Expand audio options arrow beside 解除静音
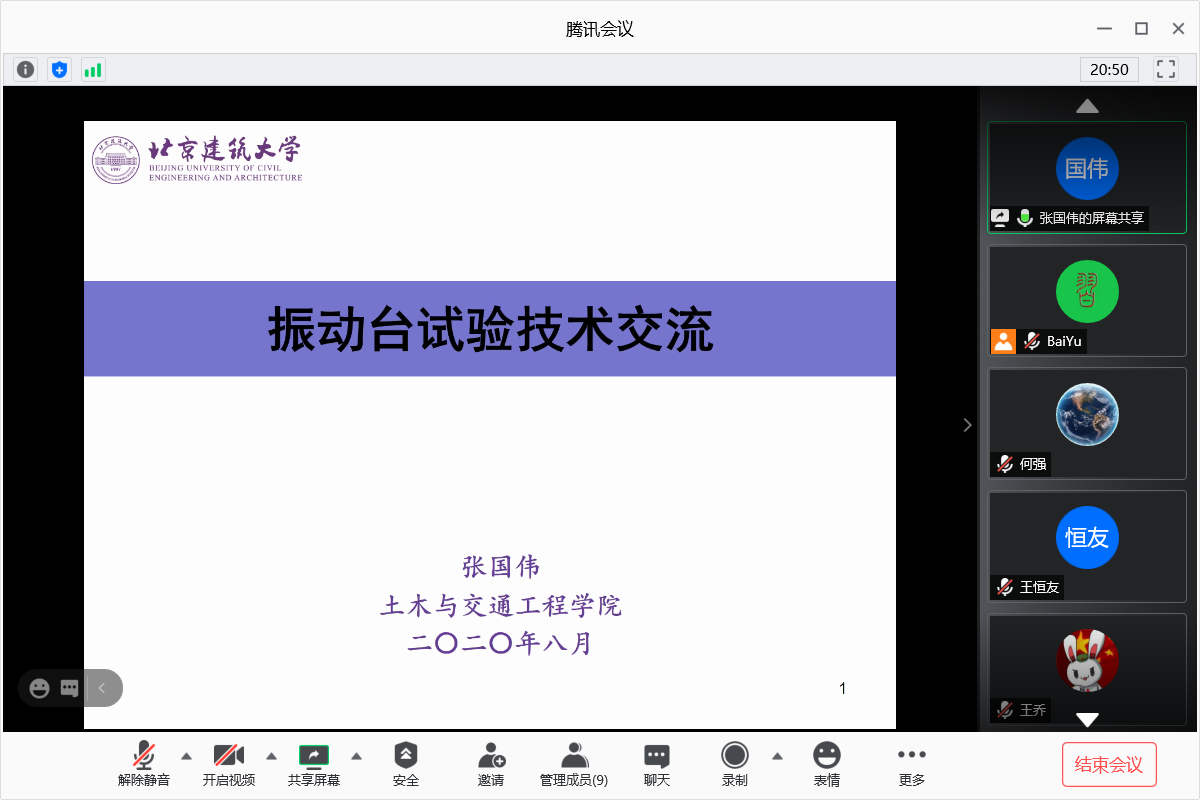 click(186, 756)
